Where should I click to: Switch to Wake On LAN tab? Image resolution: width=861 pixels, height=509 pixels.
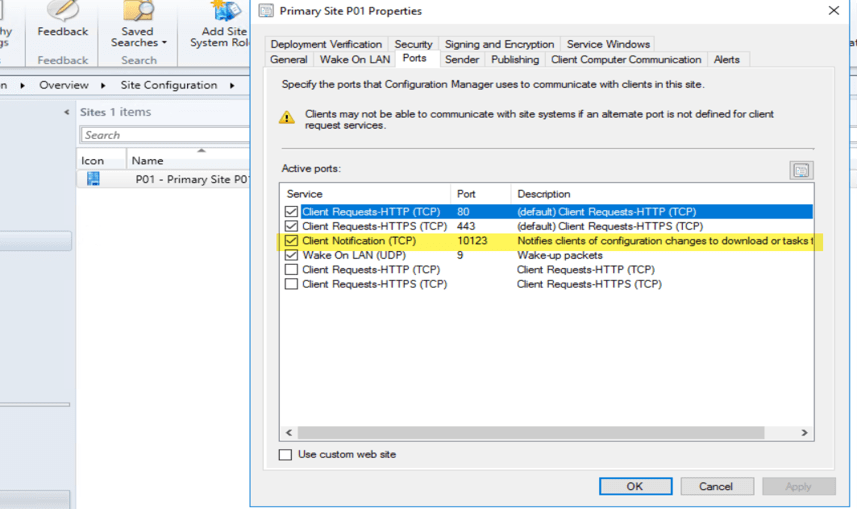pos(355,59)
